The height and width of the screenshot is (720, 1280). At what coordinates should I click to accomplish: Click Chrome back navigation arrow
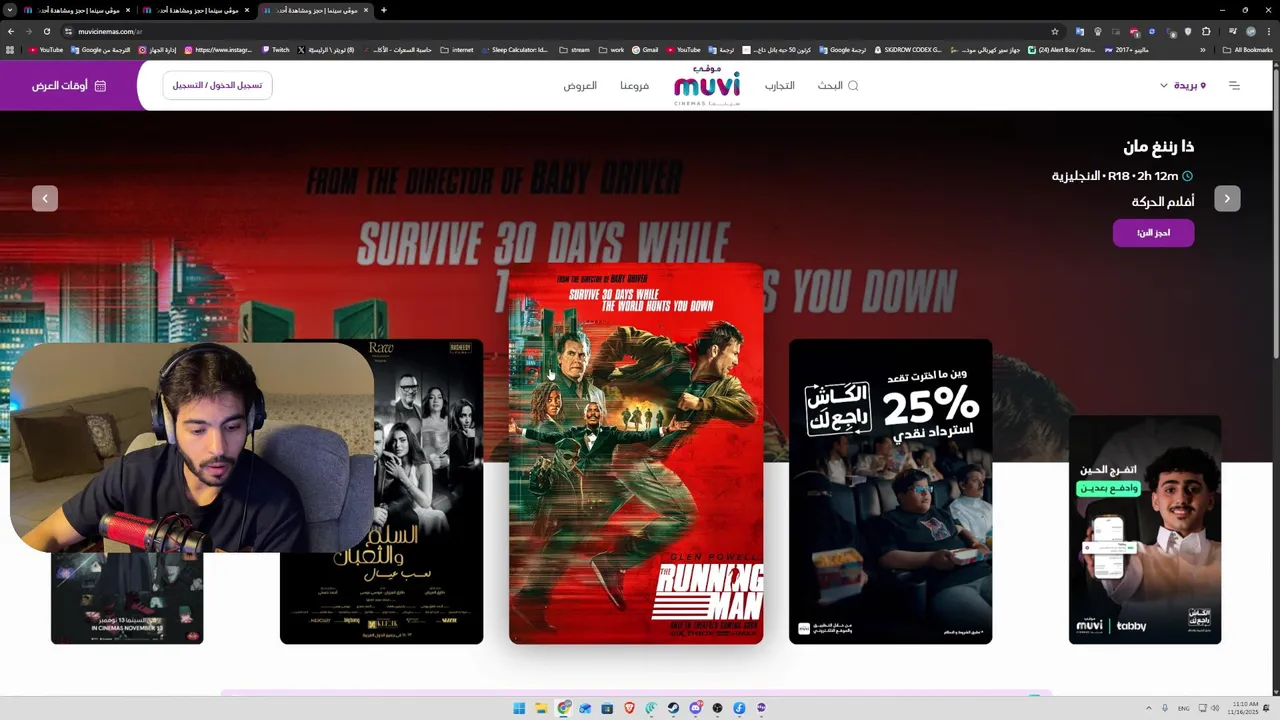11,31
